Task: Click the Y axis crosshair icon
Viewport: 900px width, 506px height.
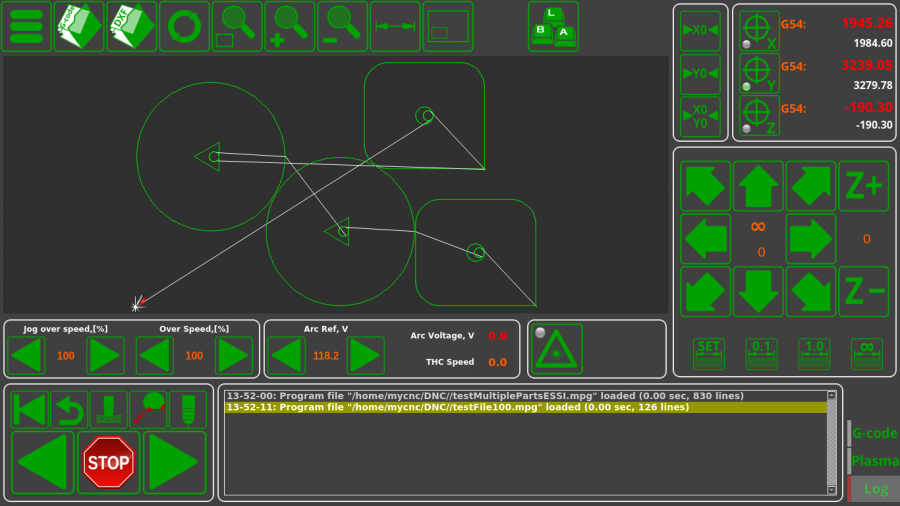Action: [759, 73]
